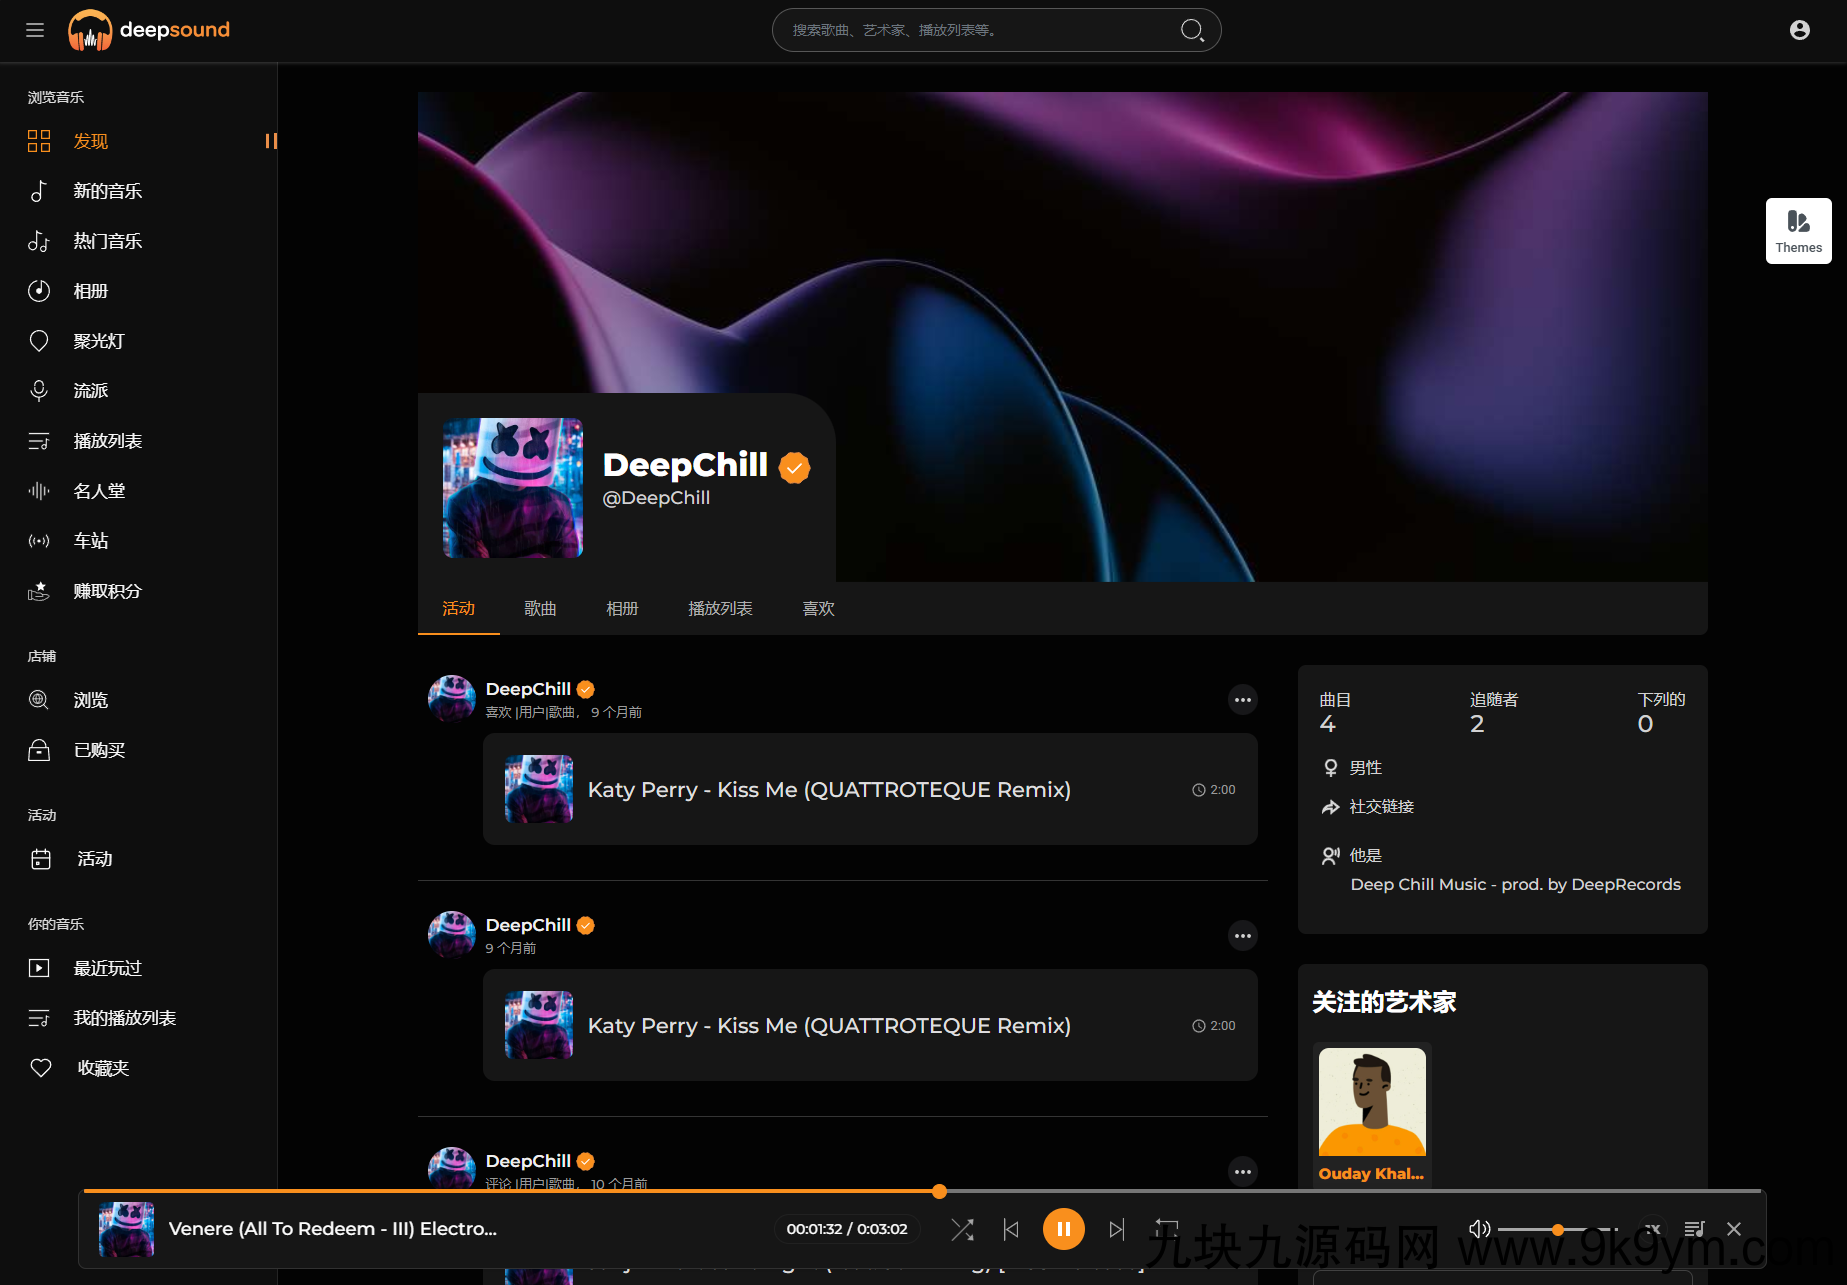
Task: Expand options menu on second activity post
Action: [1242, 936]
